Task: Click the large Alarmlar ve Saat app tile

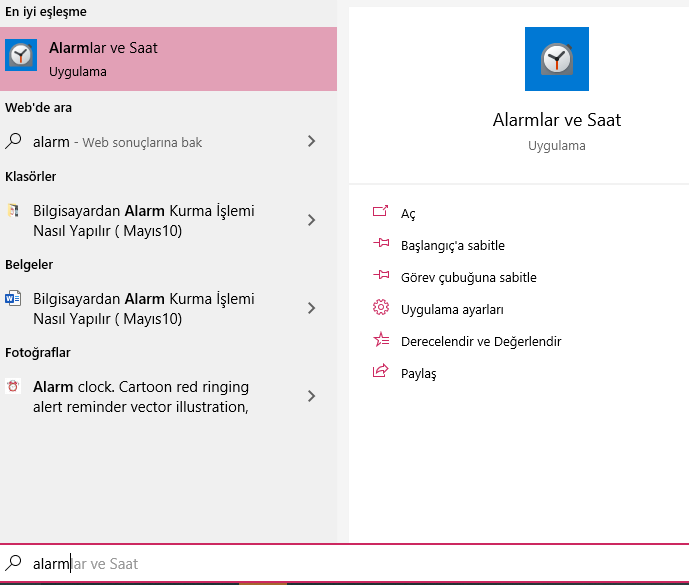Action: pyautogui.click(x=556, y=59)
